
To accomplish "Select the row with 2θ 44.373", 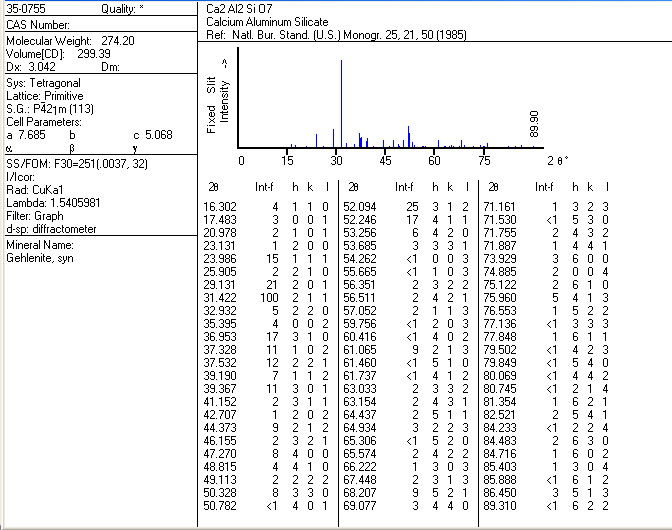I will pos(266,428).
